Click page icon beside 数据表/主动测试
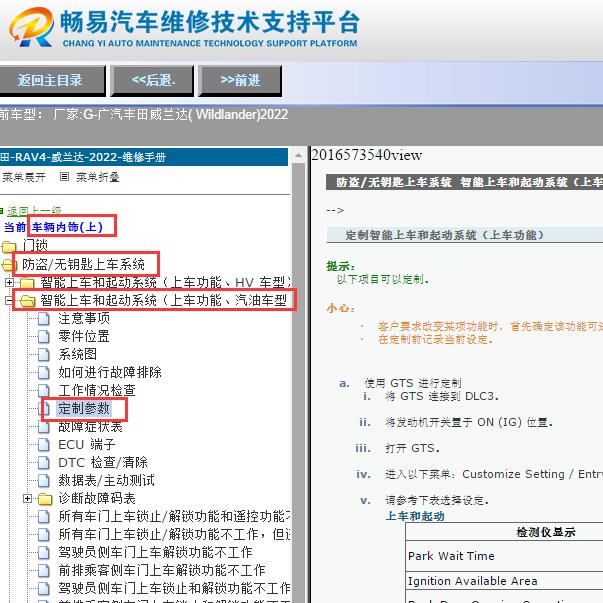Image resolution: width=603 pixels, height=603 pixels. pyautogui.click(x=44, y=481)
